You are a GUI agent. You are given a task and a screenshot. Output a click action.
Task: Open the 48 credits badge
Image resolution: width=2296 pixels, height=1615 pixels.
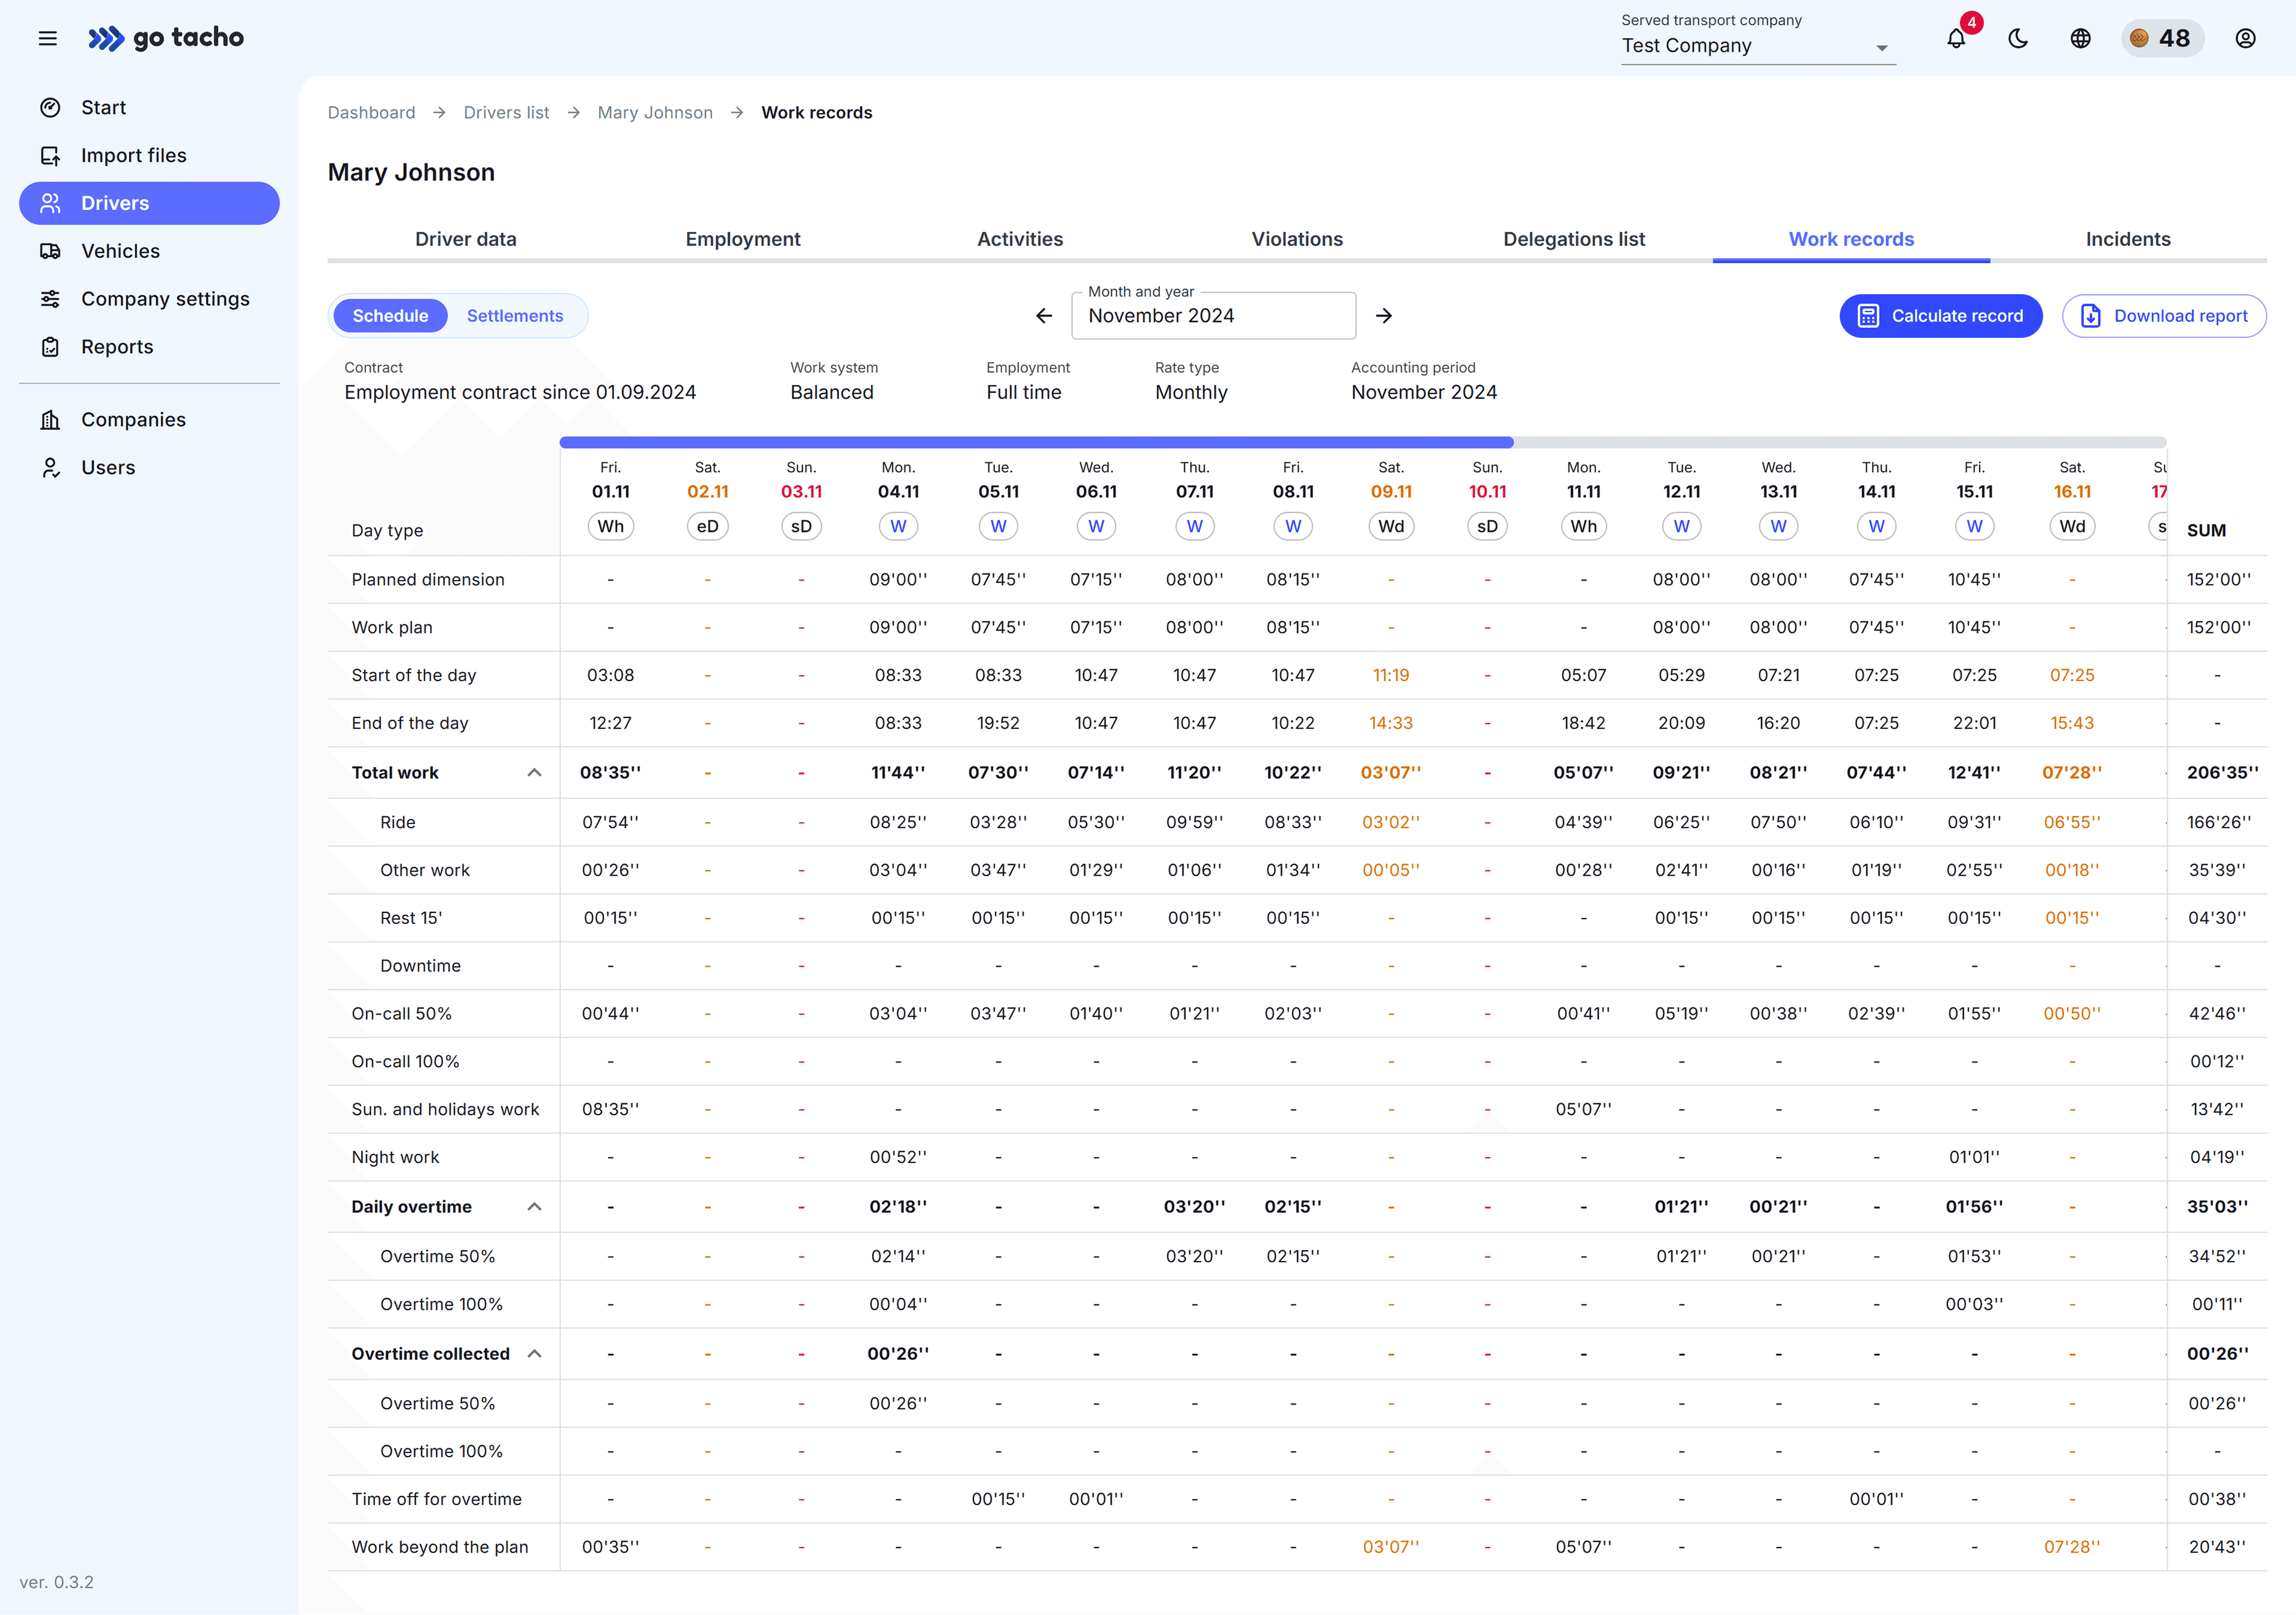pos(2163,38)
